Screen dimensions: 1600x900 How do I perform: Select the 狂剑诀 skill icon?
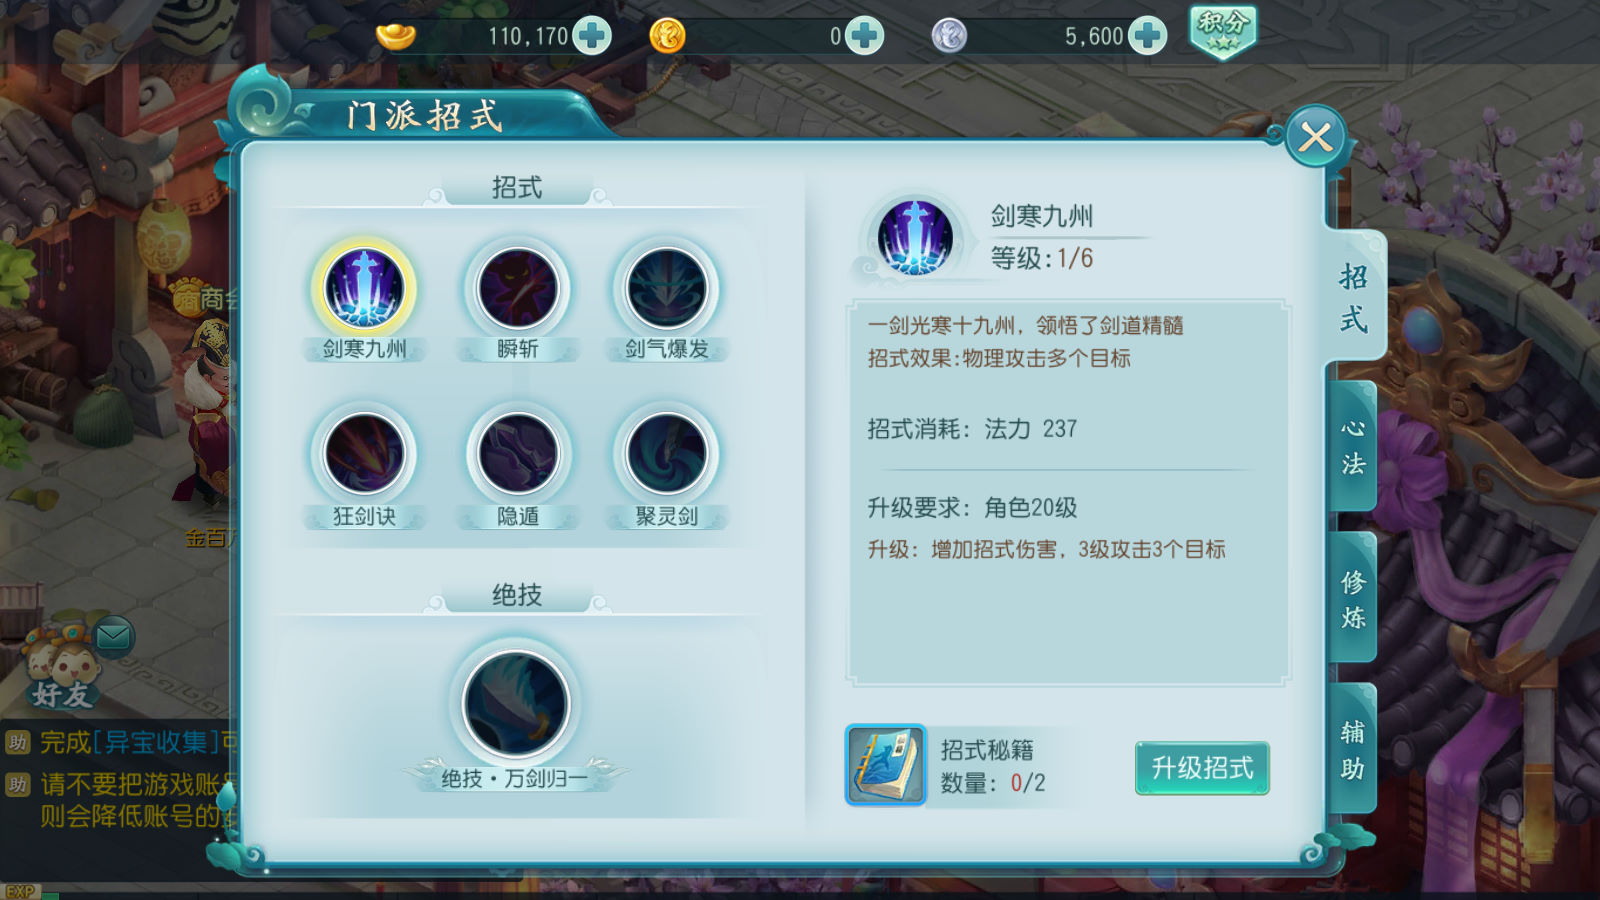pos(364,455)
